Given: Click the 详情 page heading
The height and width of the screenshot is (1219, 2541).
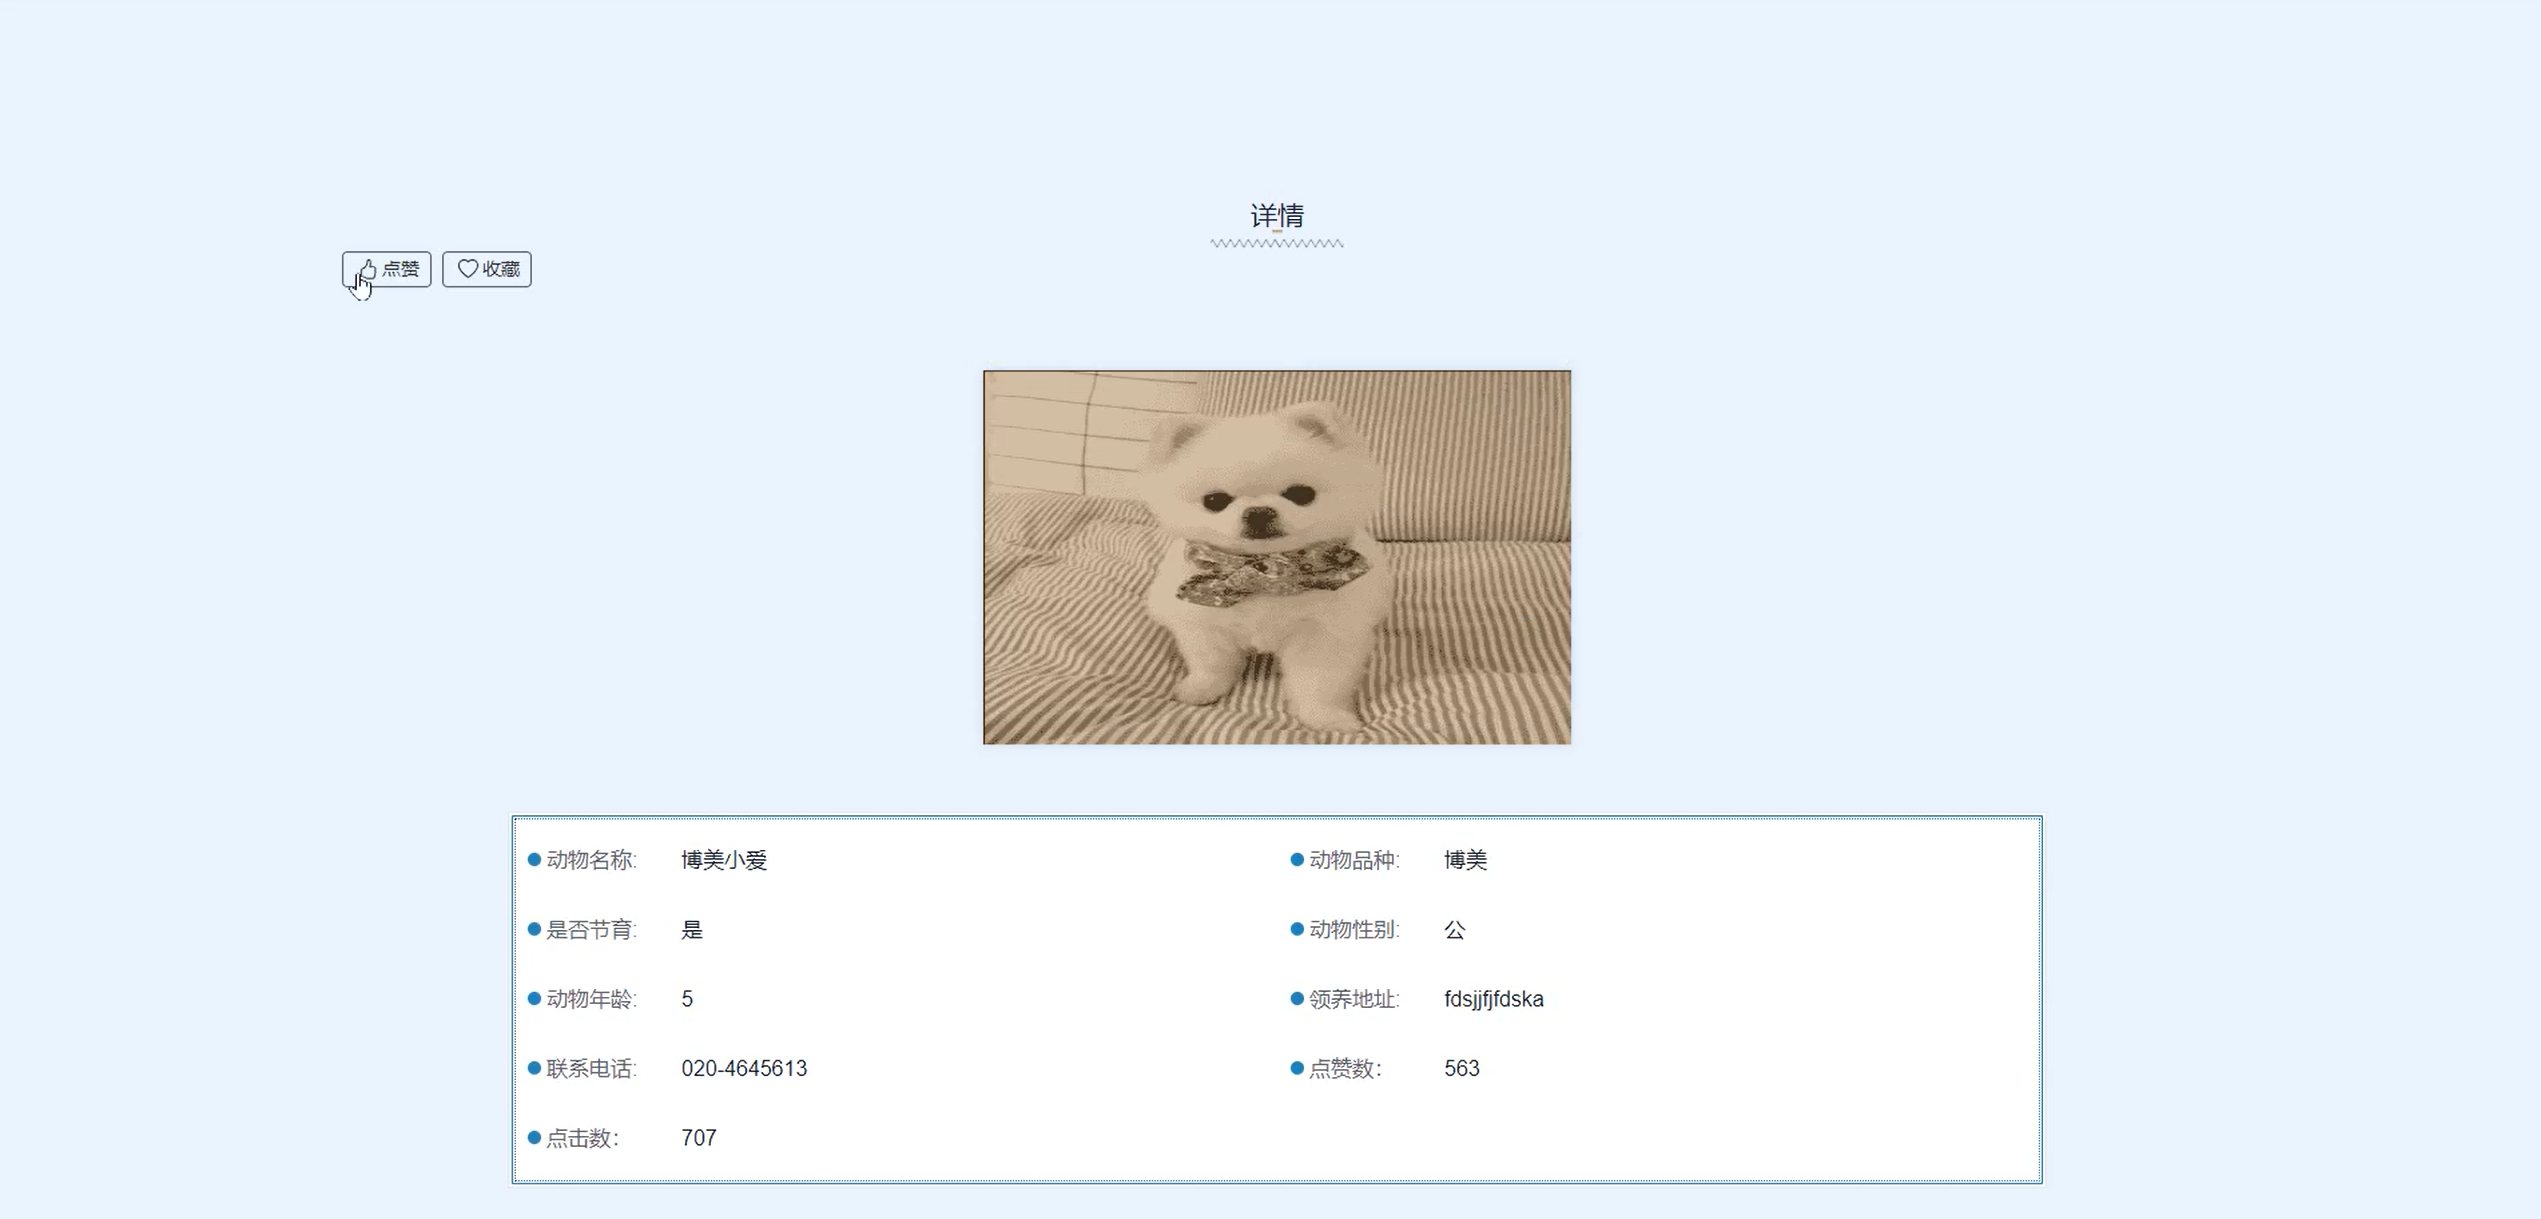Looking at the screenshot, I should (1276, 215).
